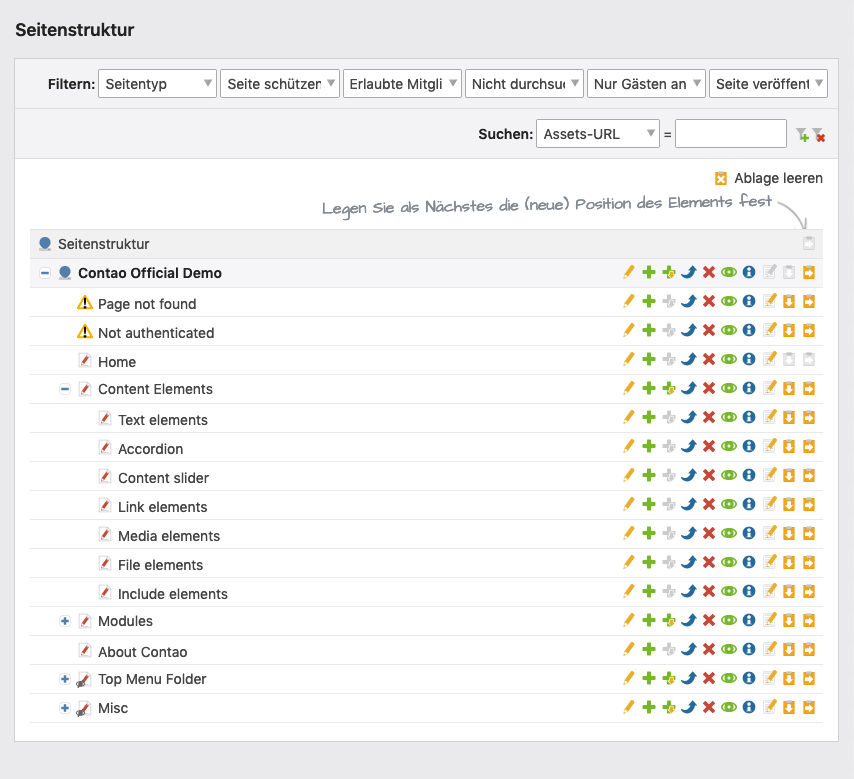The image size is (854, 779).
Task: Duplicate Content Elements with its subpages
Action: point(669,388)
